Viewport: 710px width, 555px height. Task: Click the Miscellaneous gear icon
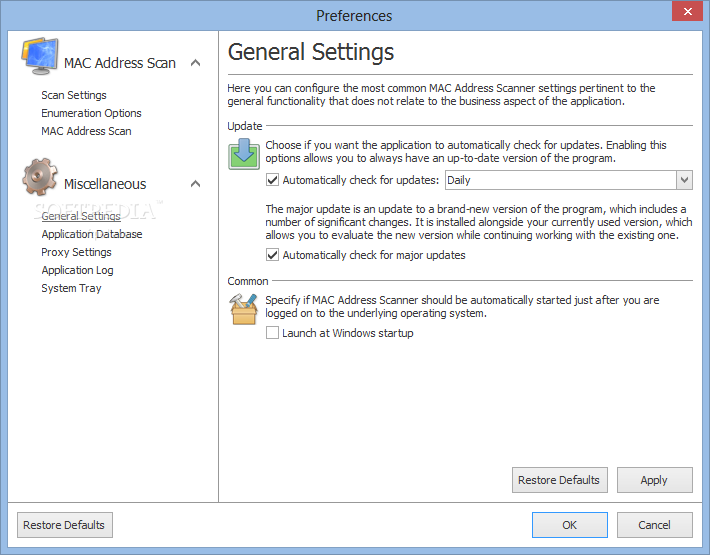pyautogui.click(x=40, y=177)
